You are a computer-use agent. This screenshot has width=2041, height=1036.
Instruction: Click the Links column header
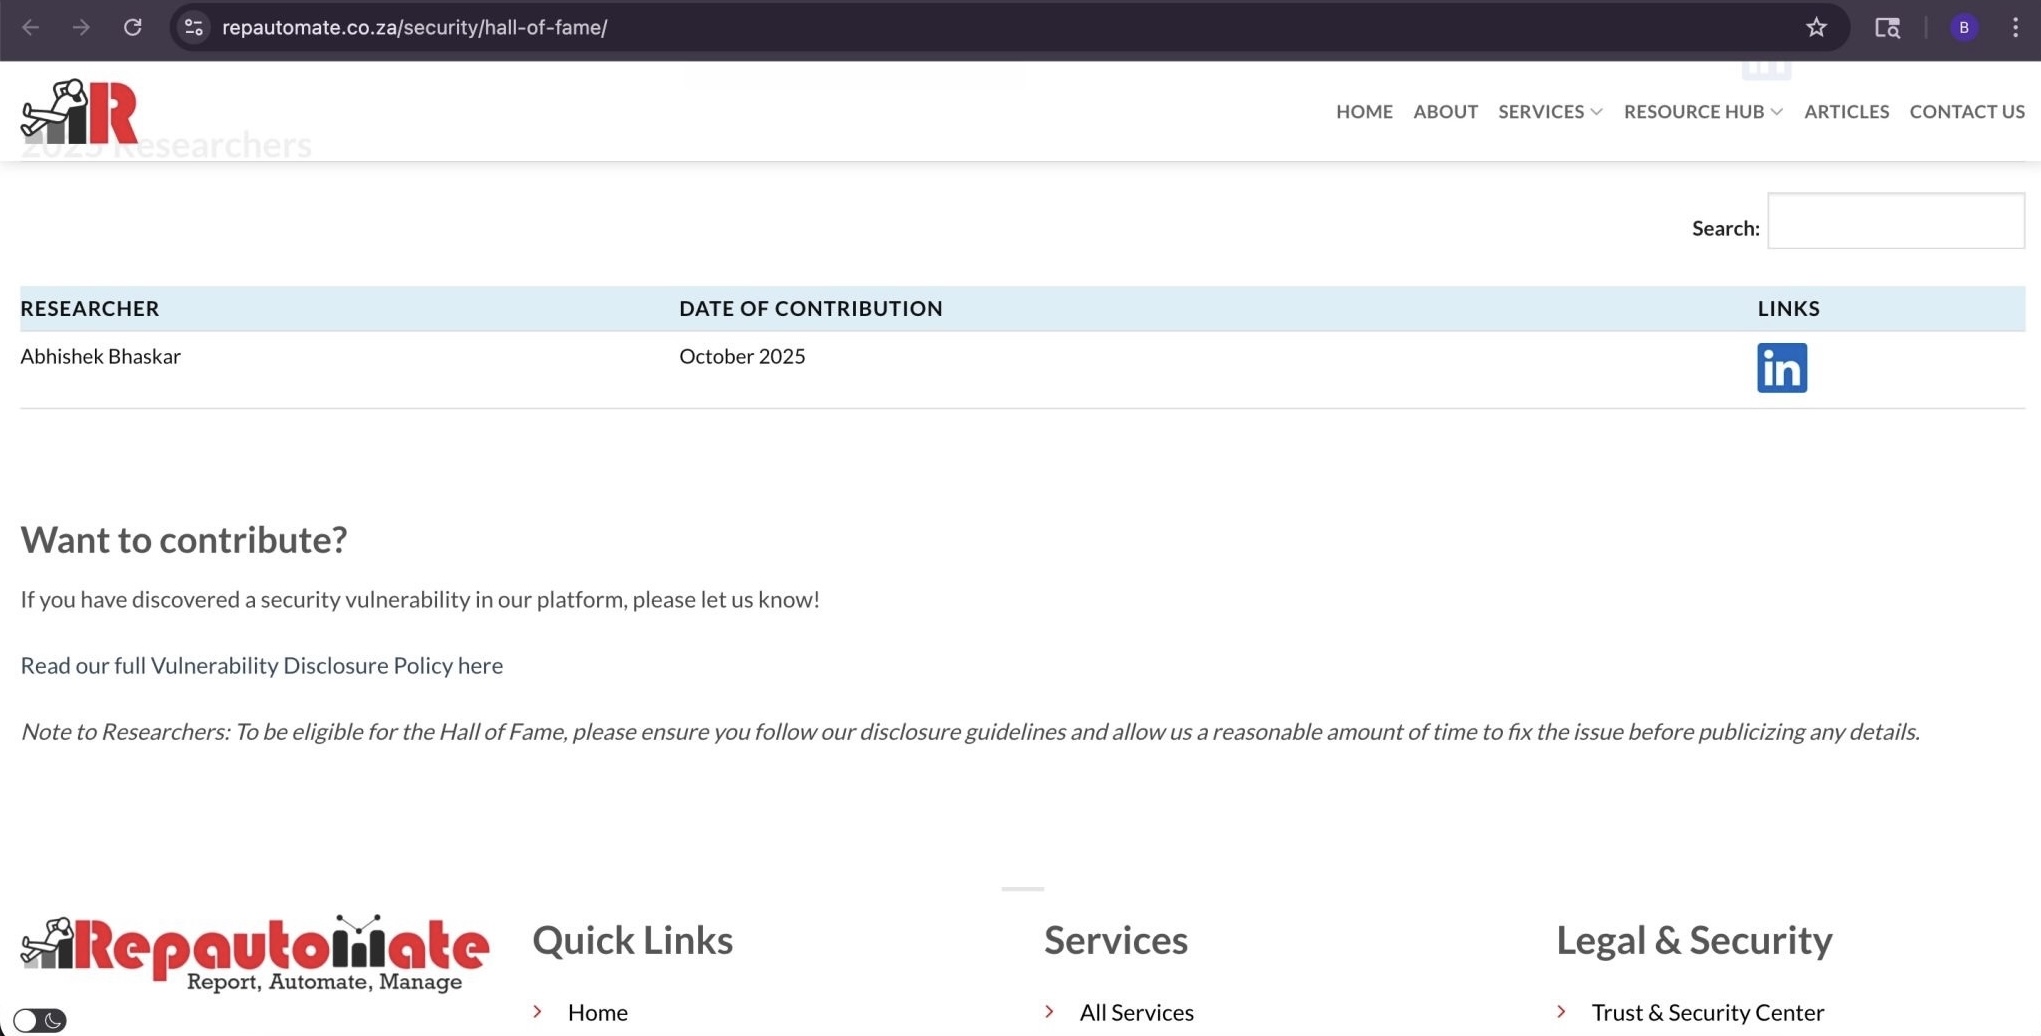pos(1788,308)
